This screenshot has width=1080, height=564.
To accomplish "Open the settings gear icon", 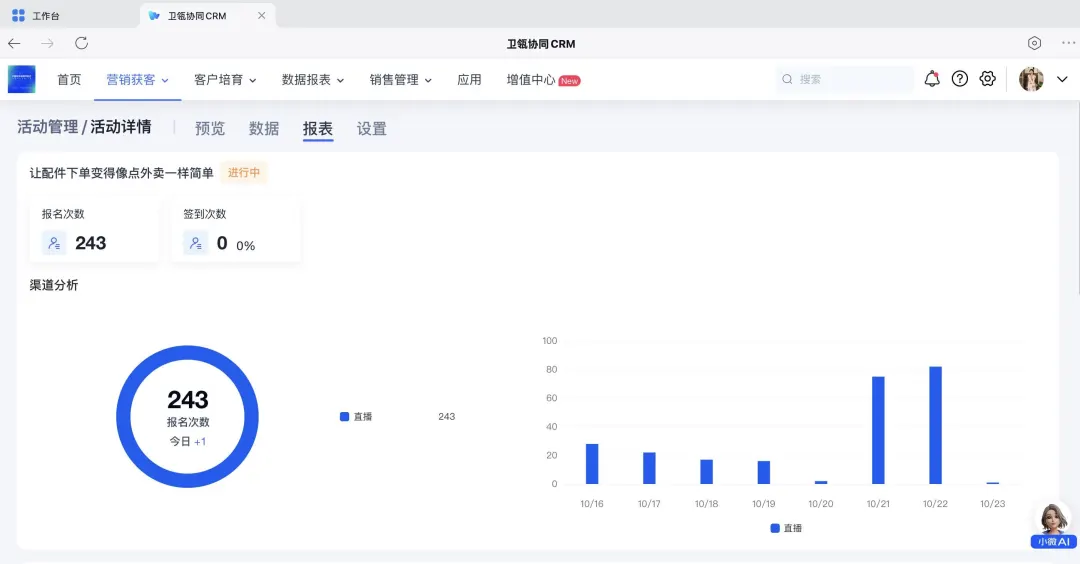I will pyautogui.click(x=988, y=79).
